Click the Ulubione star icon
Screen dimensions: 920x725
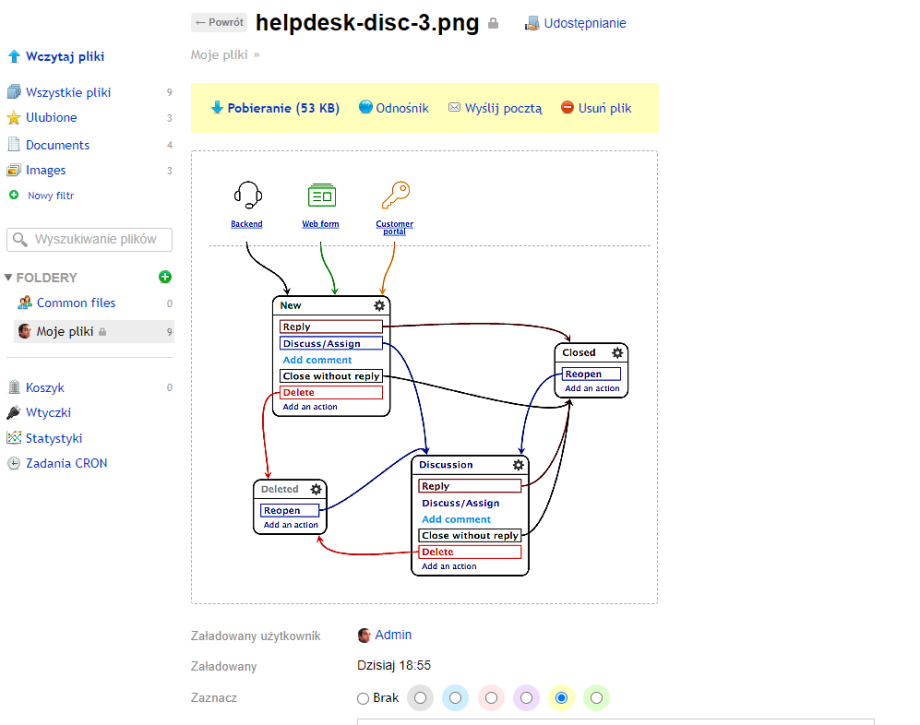click(x=14, y=118)
